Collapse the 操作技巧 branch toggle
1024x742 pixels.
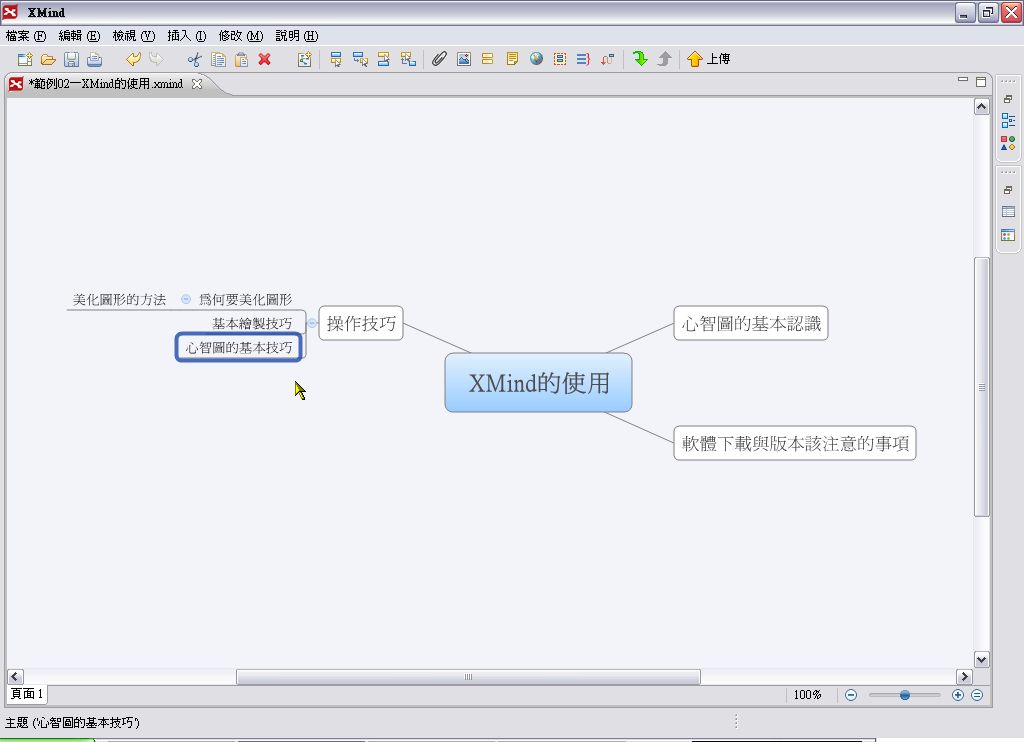(x=312, y=323)
